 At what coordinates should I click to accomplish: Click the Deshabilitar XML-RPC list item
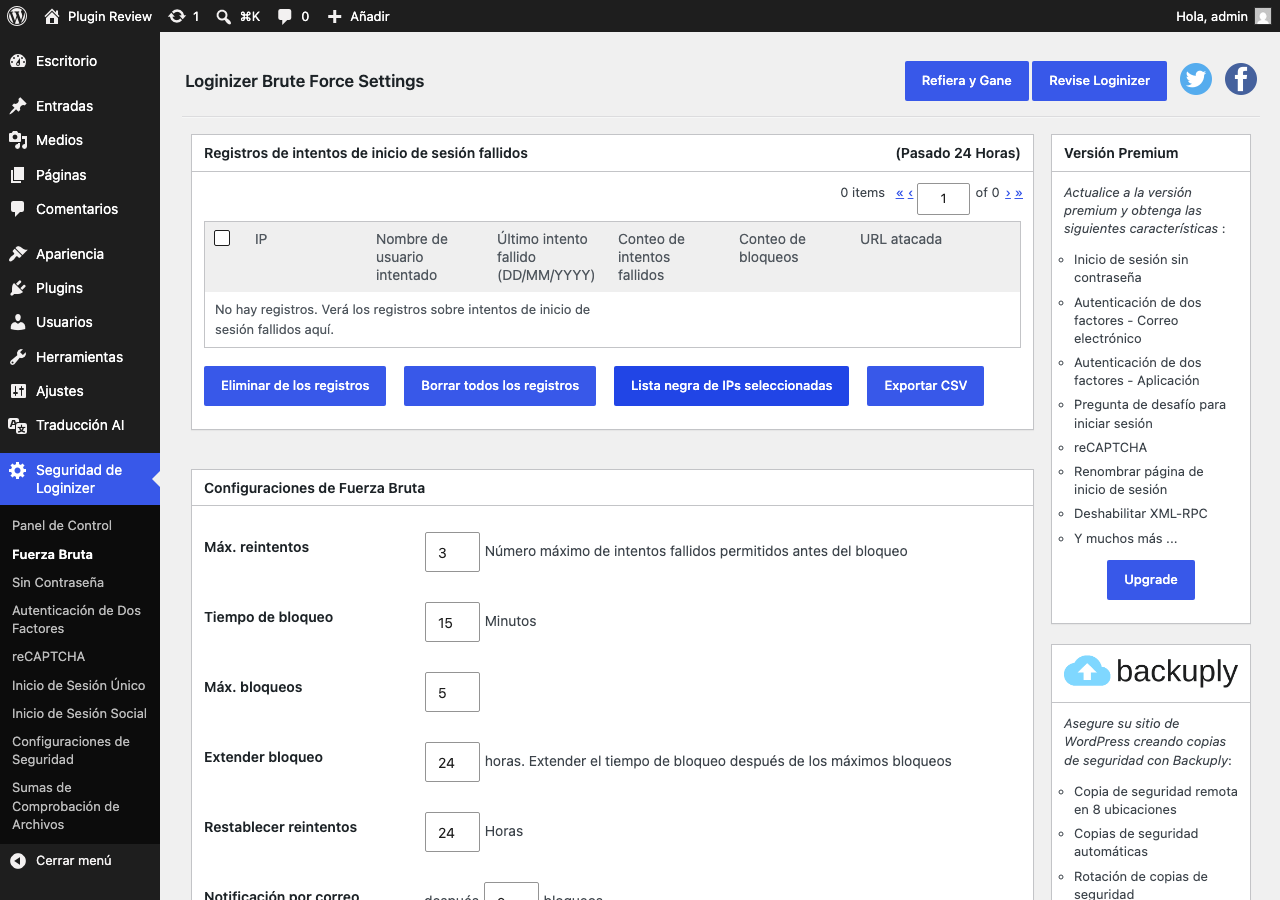pos(1141,513)
